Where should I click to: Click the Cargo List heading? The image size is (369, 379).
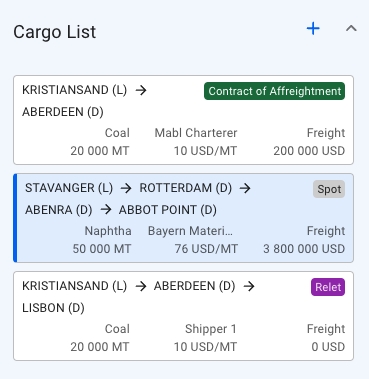tap(55, 32)
